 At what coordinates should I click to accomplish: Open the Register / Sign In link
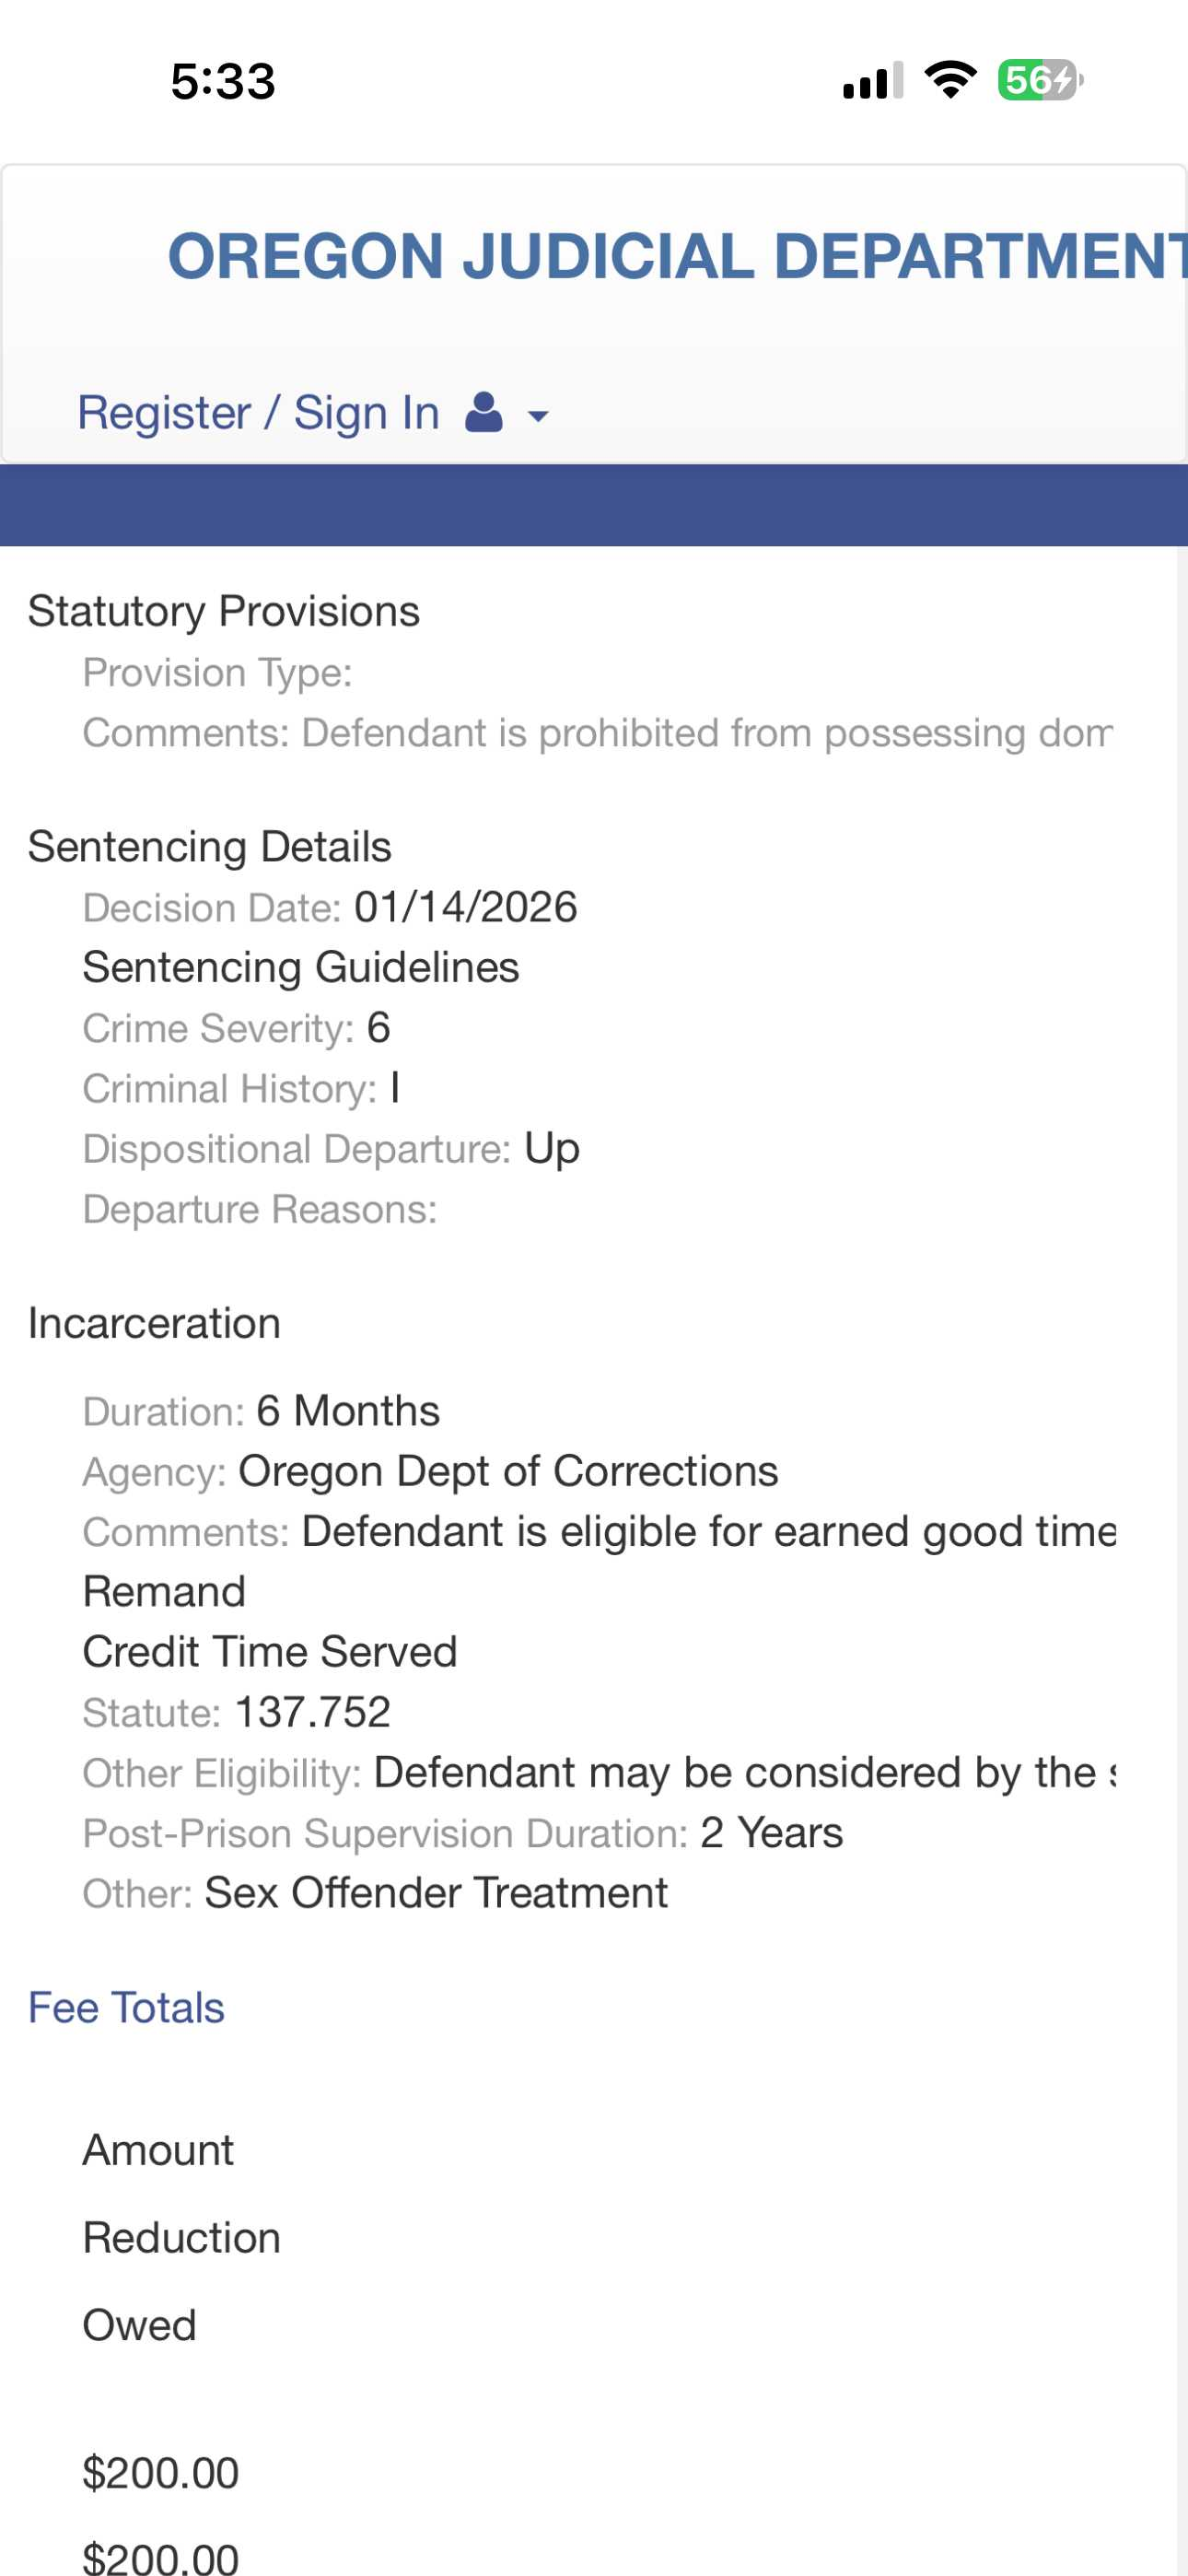coord(258,412)
